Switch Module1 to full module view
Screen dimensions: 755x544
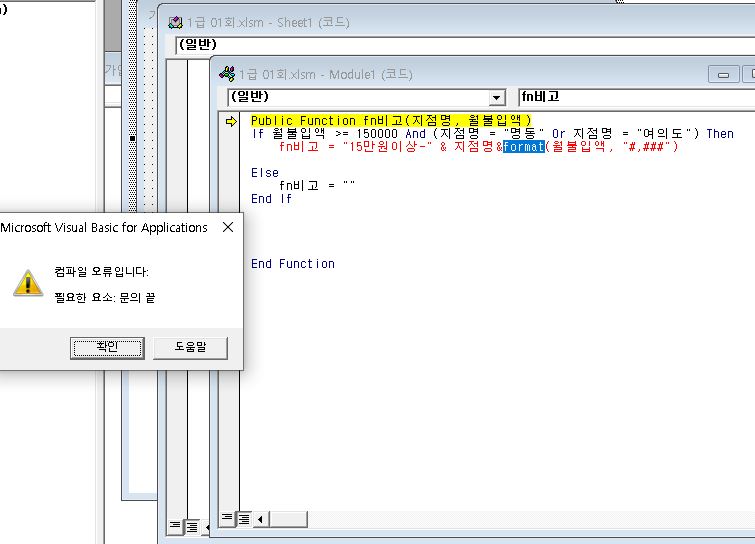coord(243,518)
